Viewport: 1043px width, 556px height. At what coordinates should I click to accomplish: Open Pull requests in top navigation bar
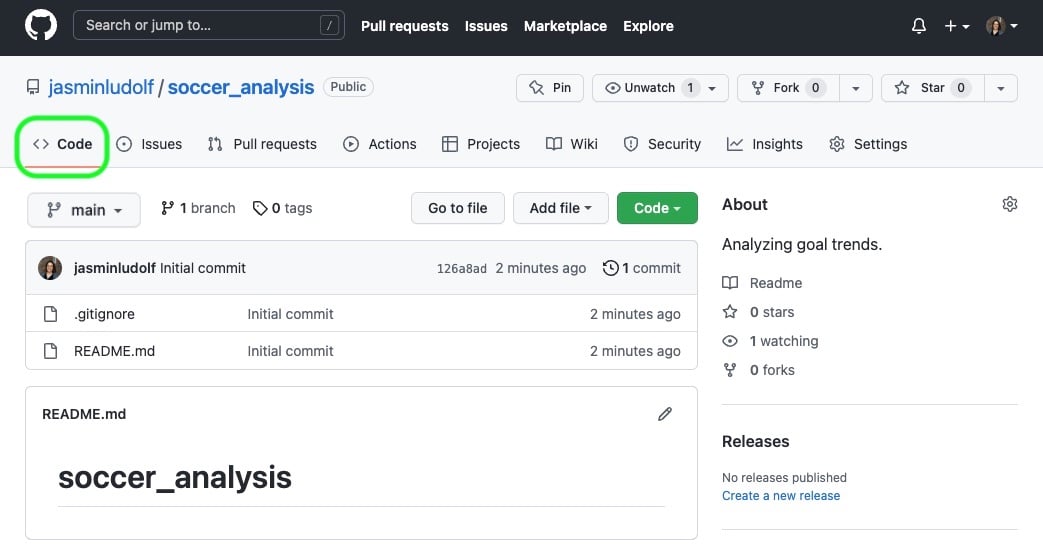(x=404, y=26)
